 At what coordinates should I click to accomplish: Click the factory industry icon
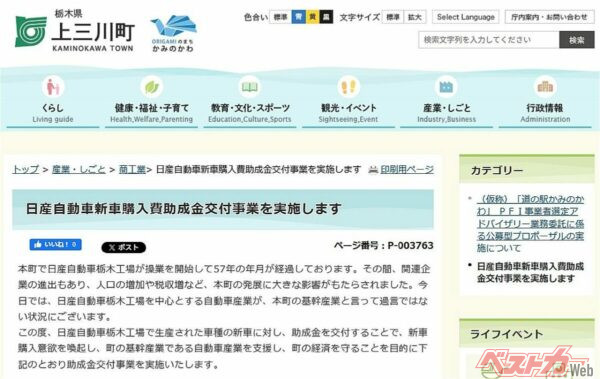(x=447, y=87)
